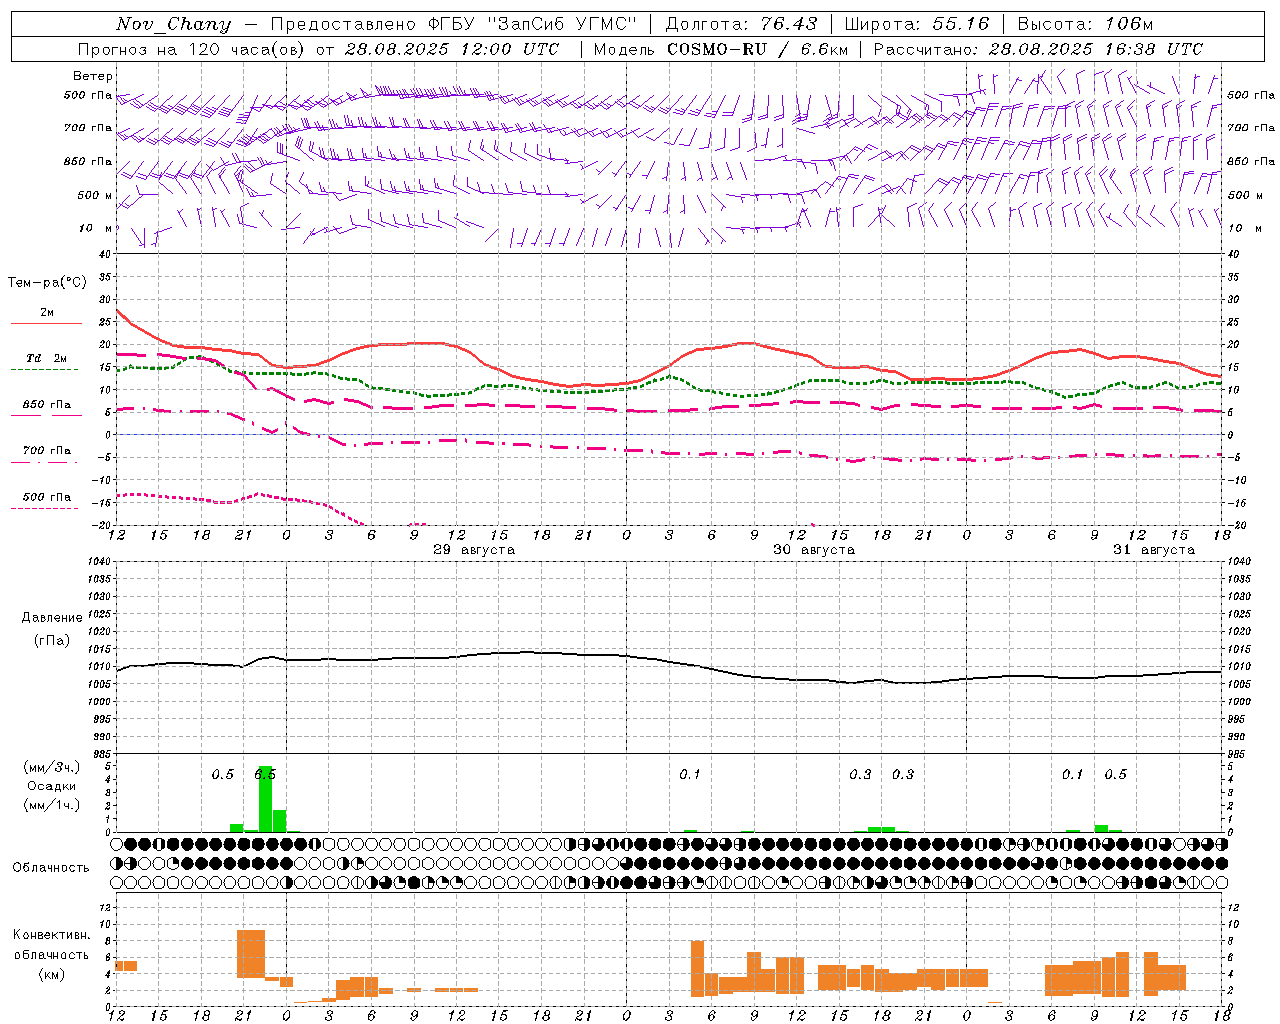The height and width of the screenshot is (1024, 1280).
Task: Click the Ветер panel label
Action: pos(93,76)
